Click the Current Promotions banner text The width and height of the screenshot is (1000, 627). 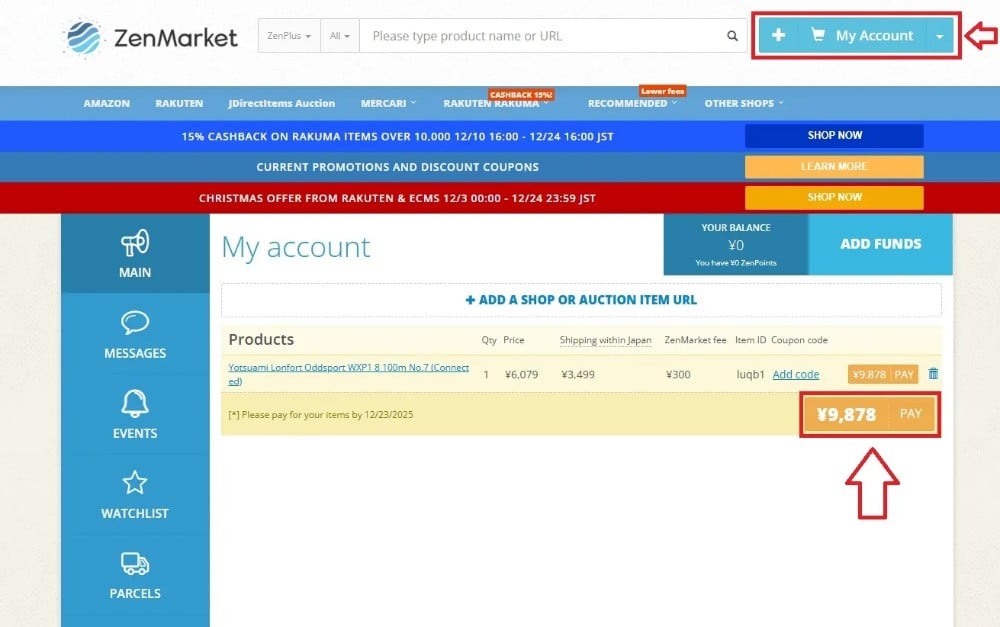397,167
